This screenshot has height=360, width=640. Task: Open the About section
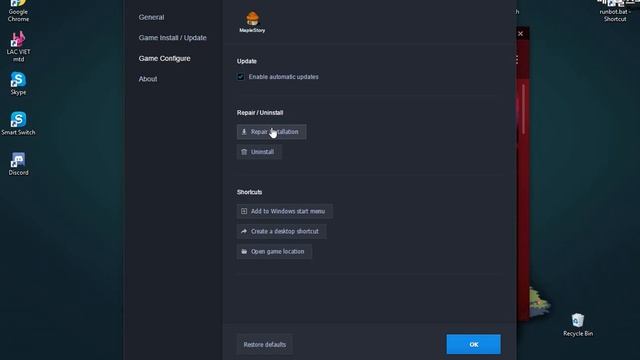148,79
